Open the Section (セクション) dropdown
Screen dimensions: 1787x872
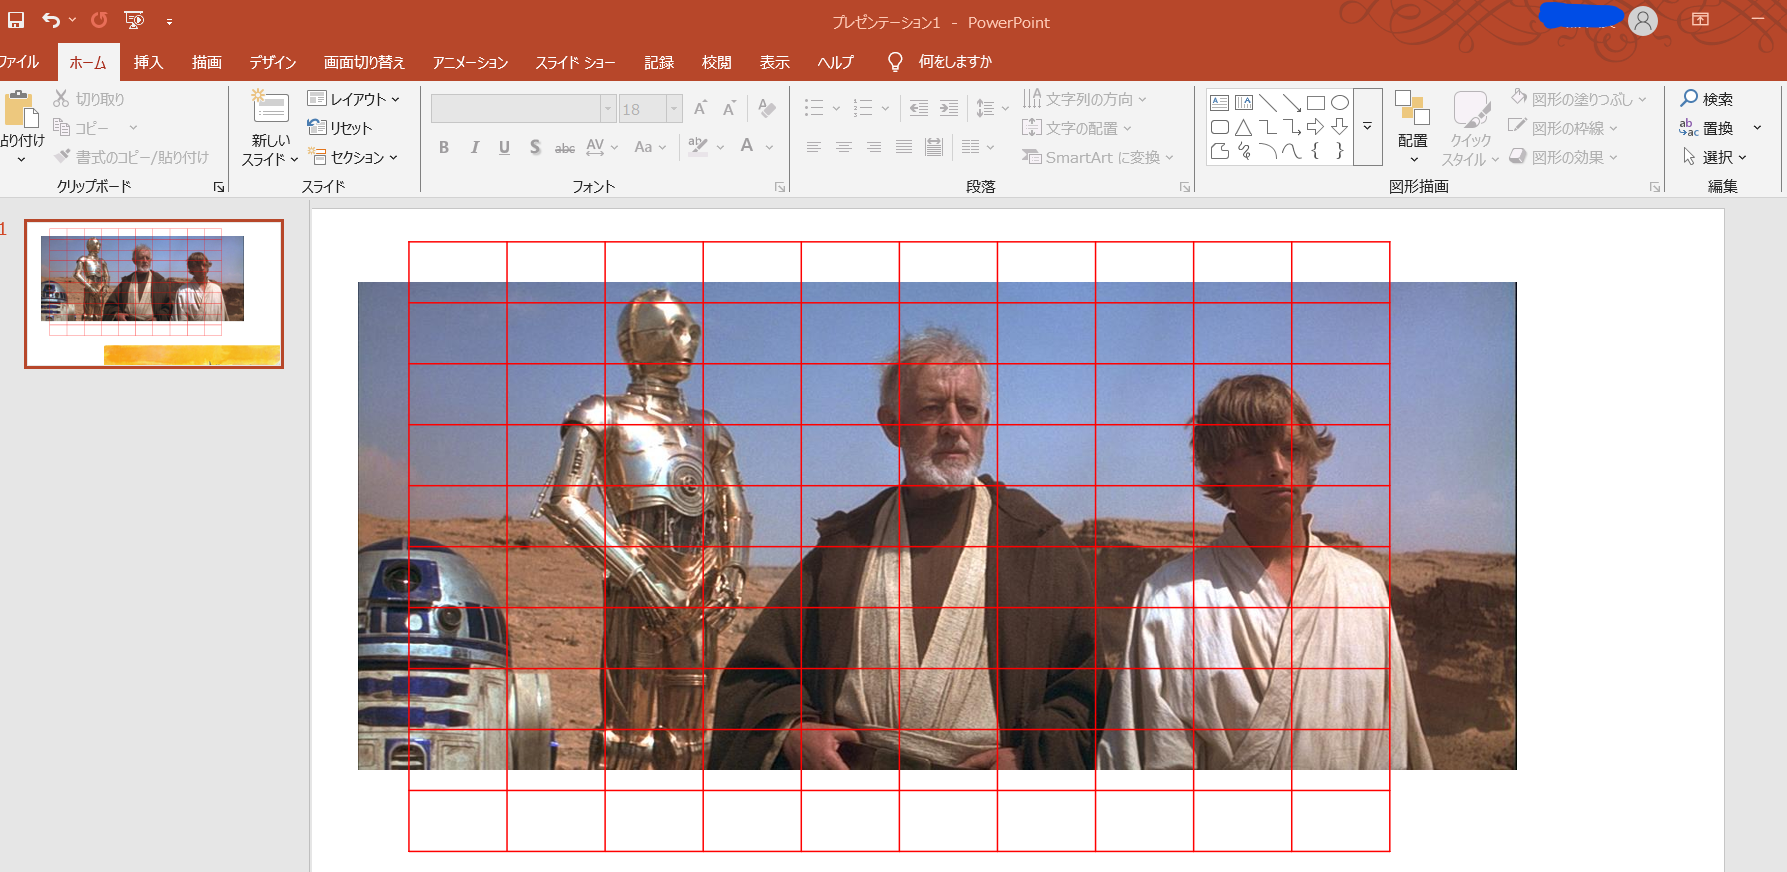click(353, 157)
